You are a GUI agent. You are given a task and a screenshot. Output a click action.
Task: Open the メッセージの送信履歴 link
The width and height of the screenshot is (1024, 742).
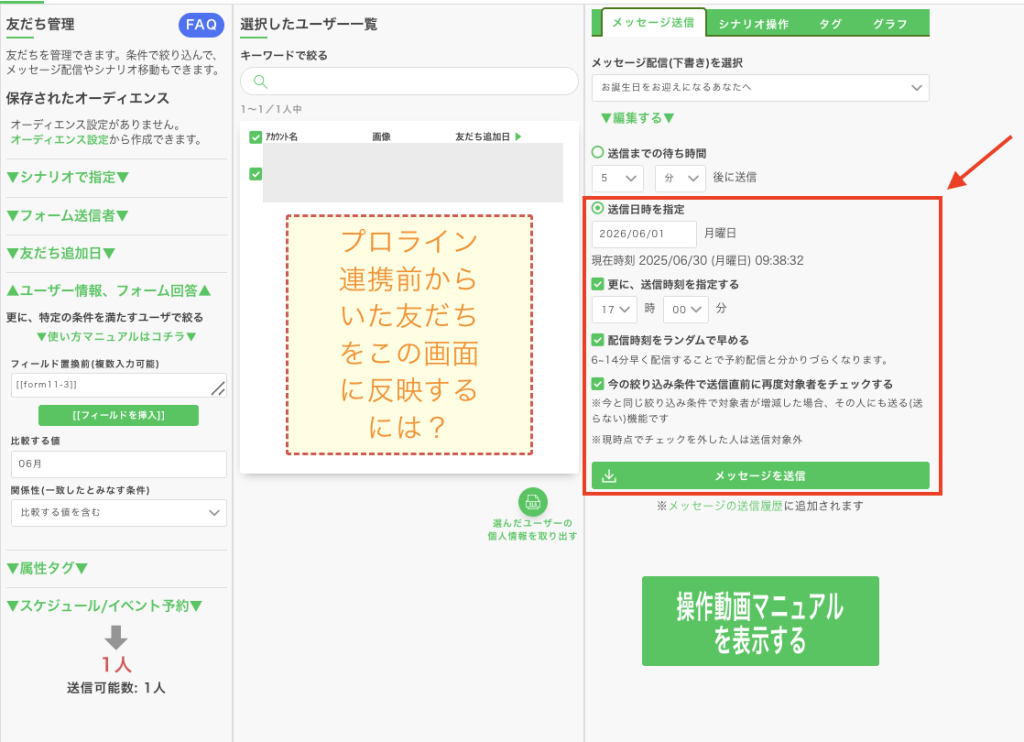724,506
